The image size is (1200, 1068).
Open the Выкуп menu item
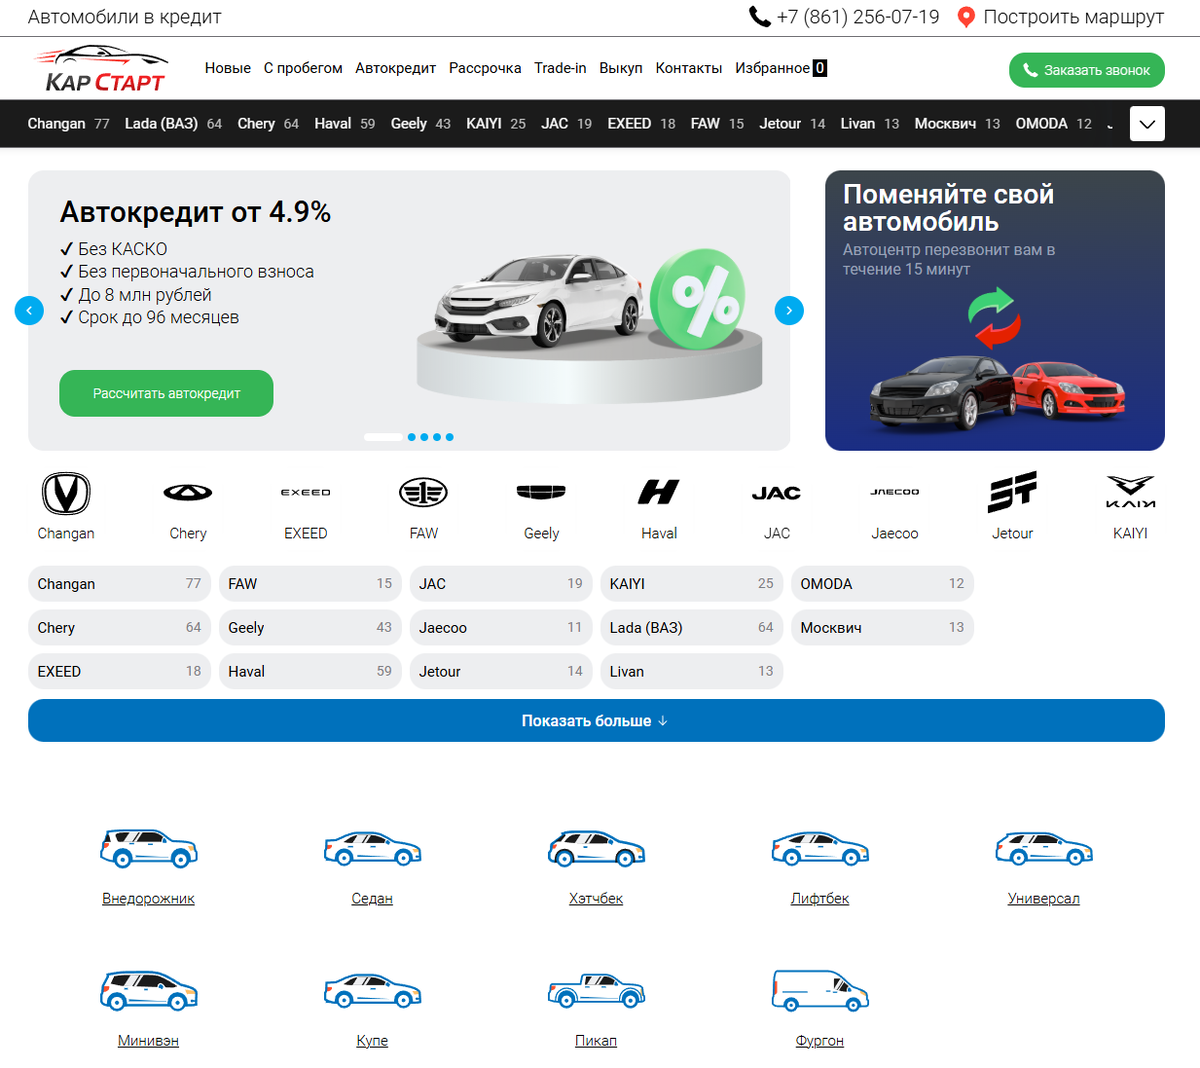point(621,68)
